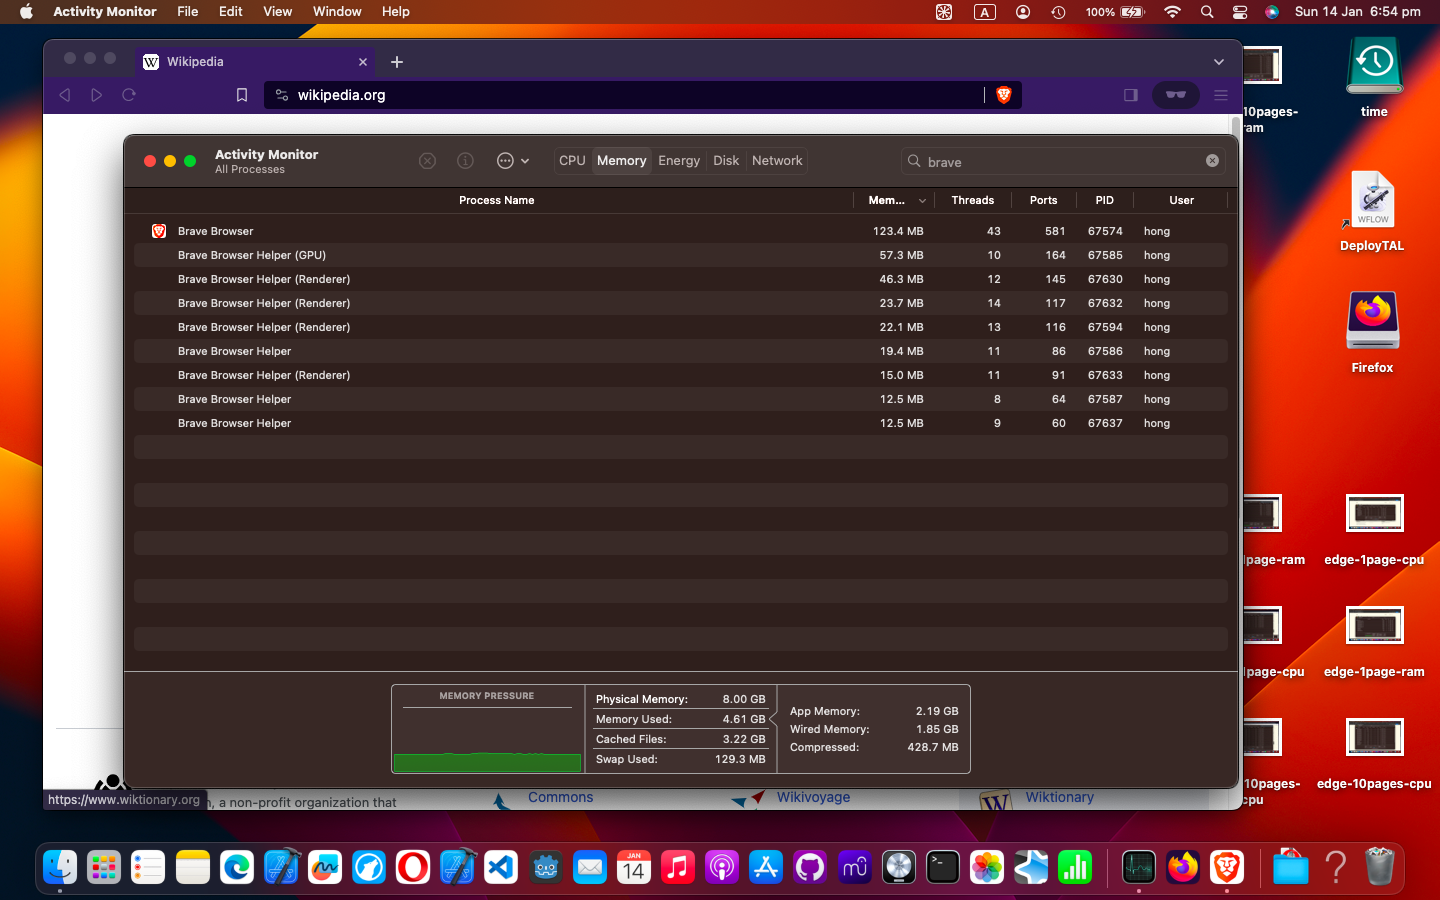Open the View menu
The width and height of the screenshot is (1440, 900).
point(277,12)
